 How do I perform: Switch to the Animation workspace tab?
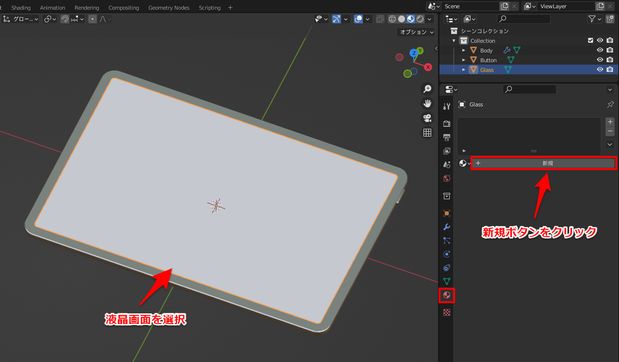click(53, 8)
